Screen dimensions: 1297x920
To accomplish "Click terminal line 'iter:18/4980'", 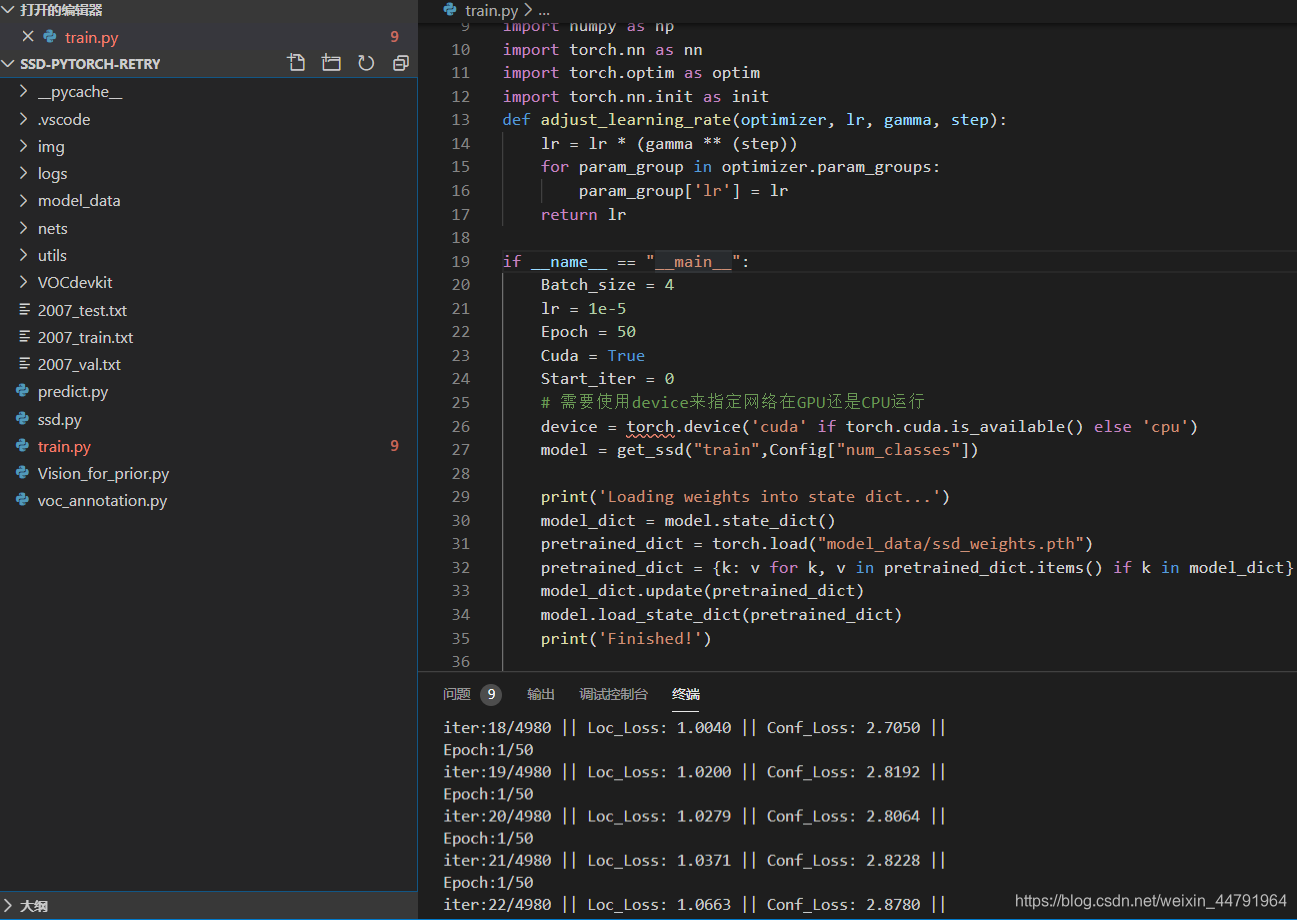I will pos(695,728).
